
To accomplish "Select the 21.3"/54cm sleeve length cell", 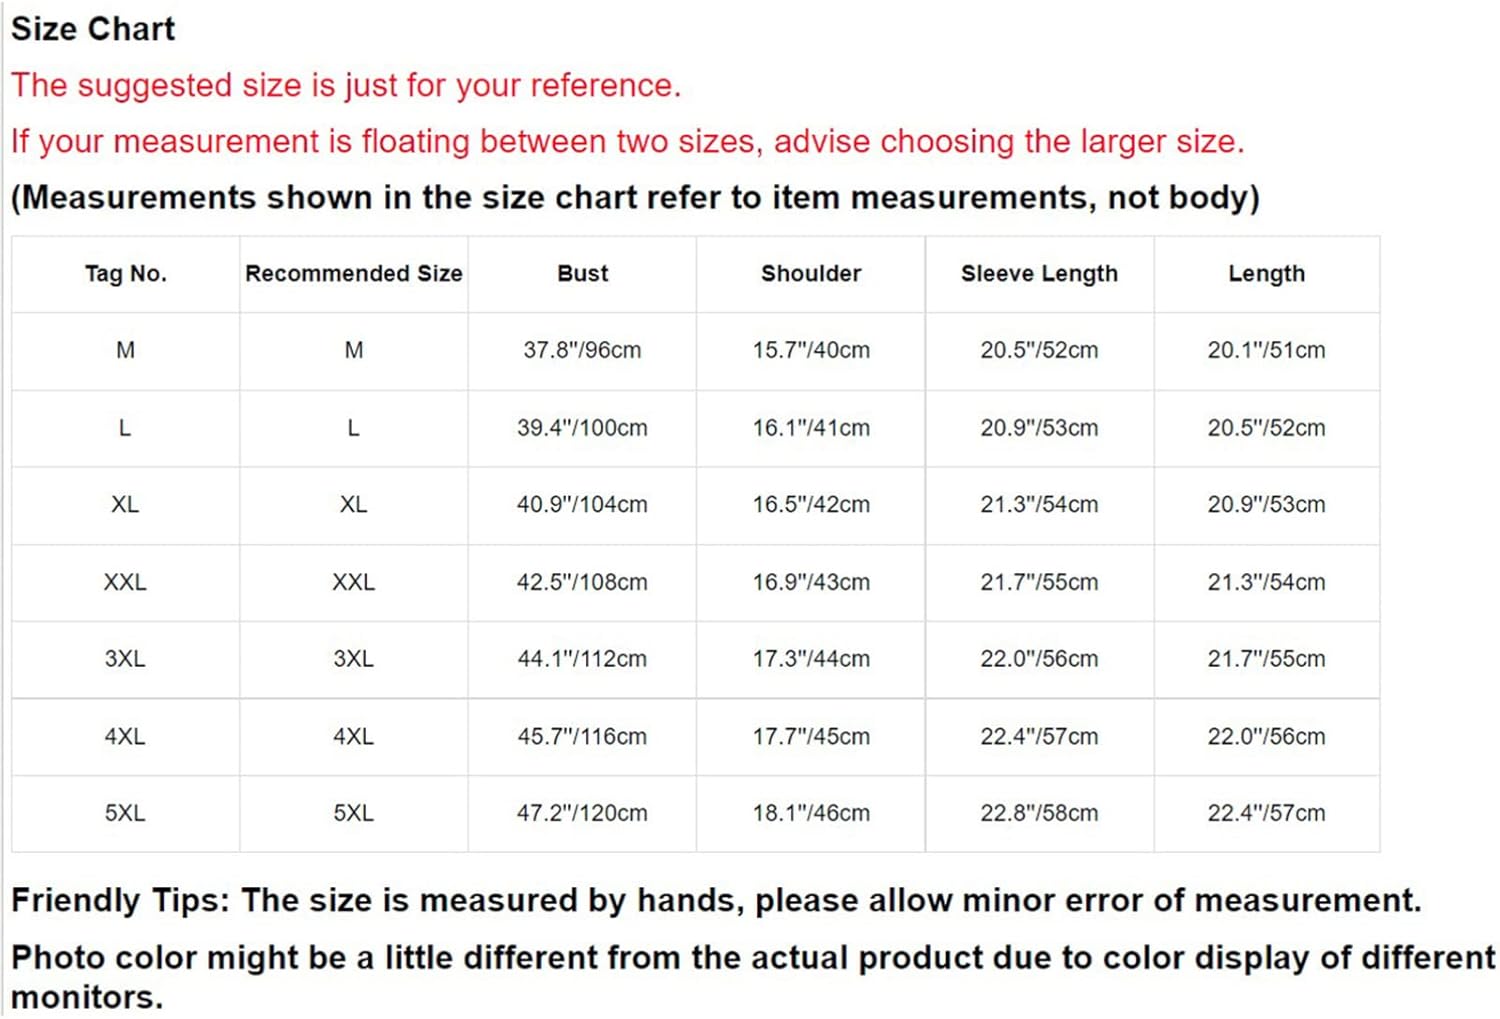I will (1040, 505).
